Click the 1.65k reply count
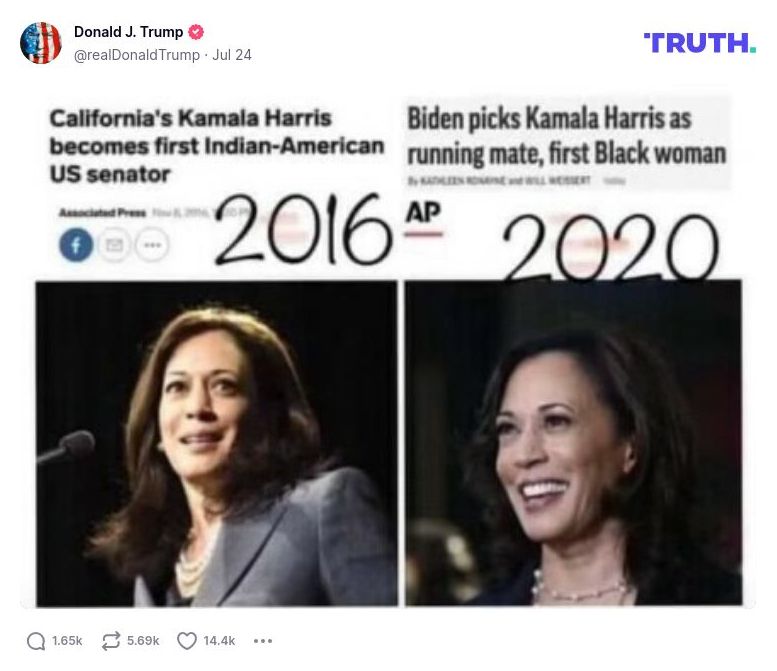 [69, 641]
